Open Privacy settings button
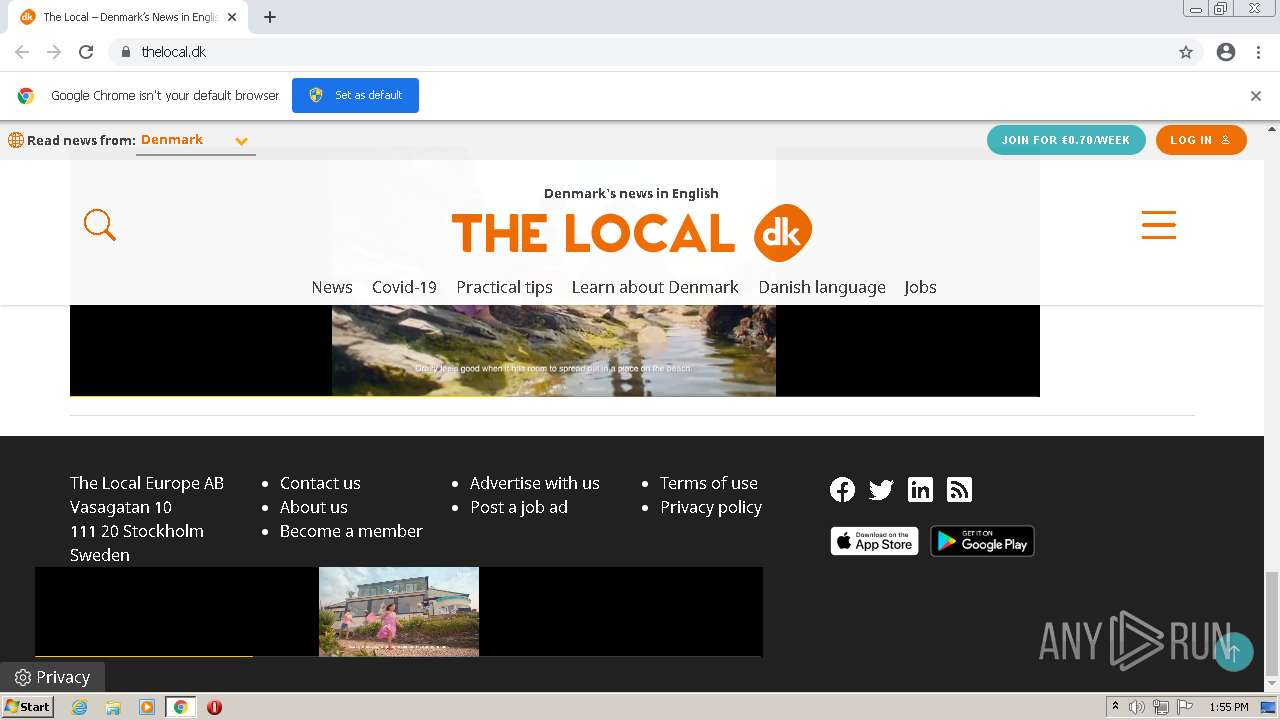Image resolution: width=1280 pixels, height=720 pixels. tap(52, 677)
